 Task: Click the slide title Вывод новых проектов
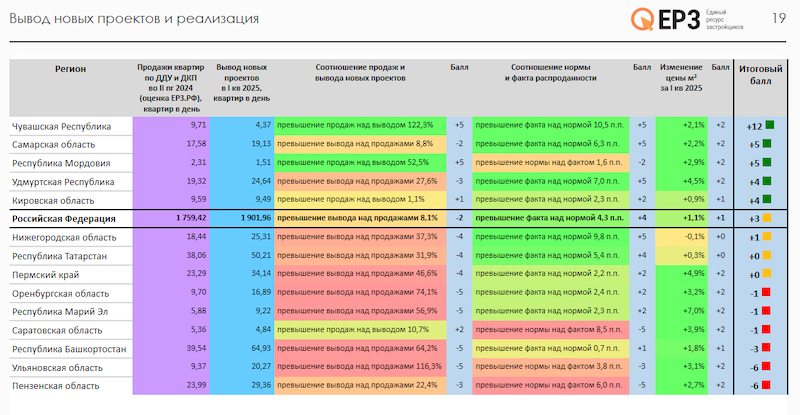pyautogui.click(x=134, y=19)
